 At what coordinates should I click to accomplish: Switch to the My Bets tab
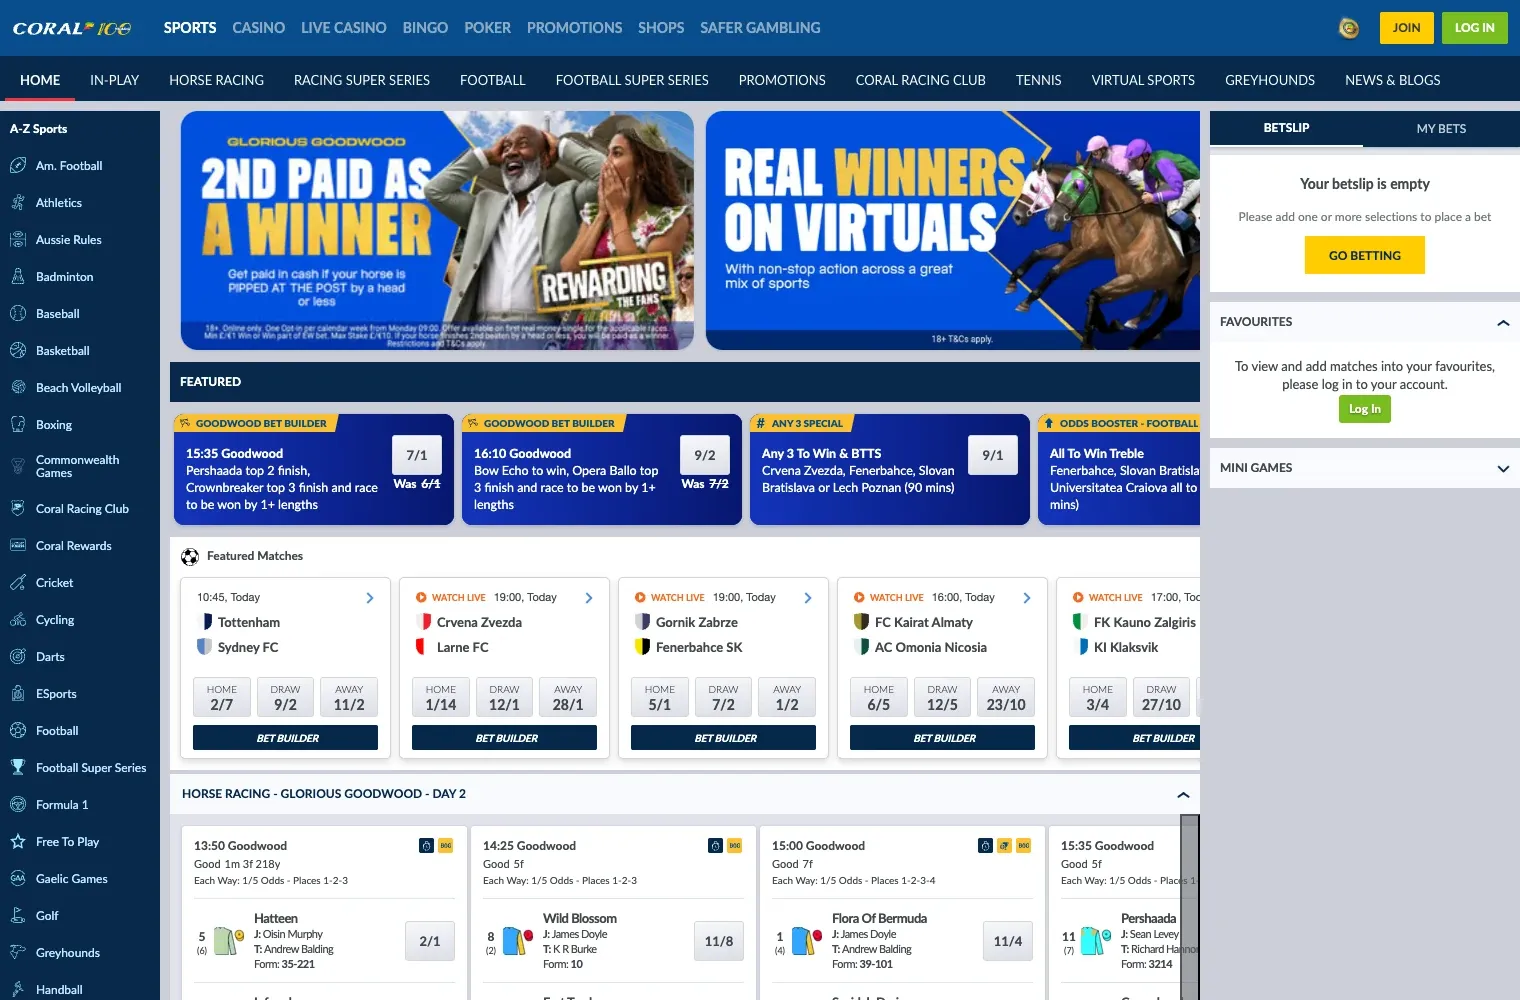[1441, 129]
